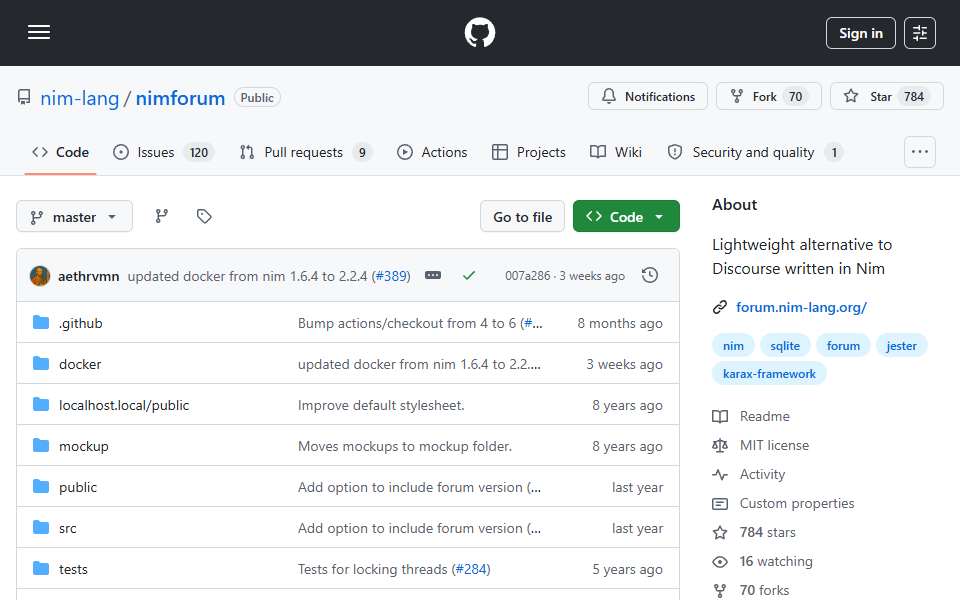Open the #389 pull request link
The width and height of the screenshot is (960, 600).
pyautogui.click(x=392, y=276)
